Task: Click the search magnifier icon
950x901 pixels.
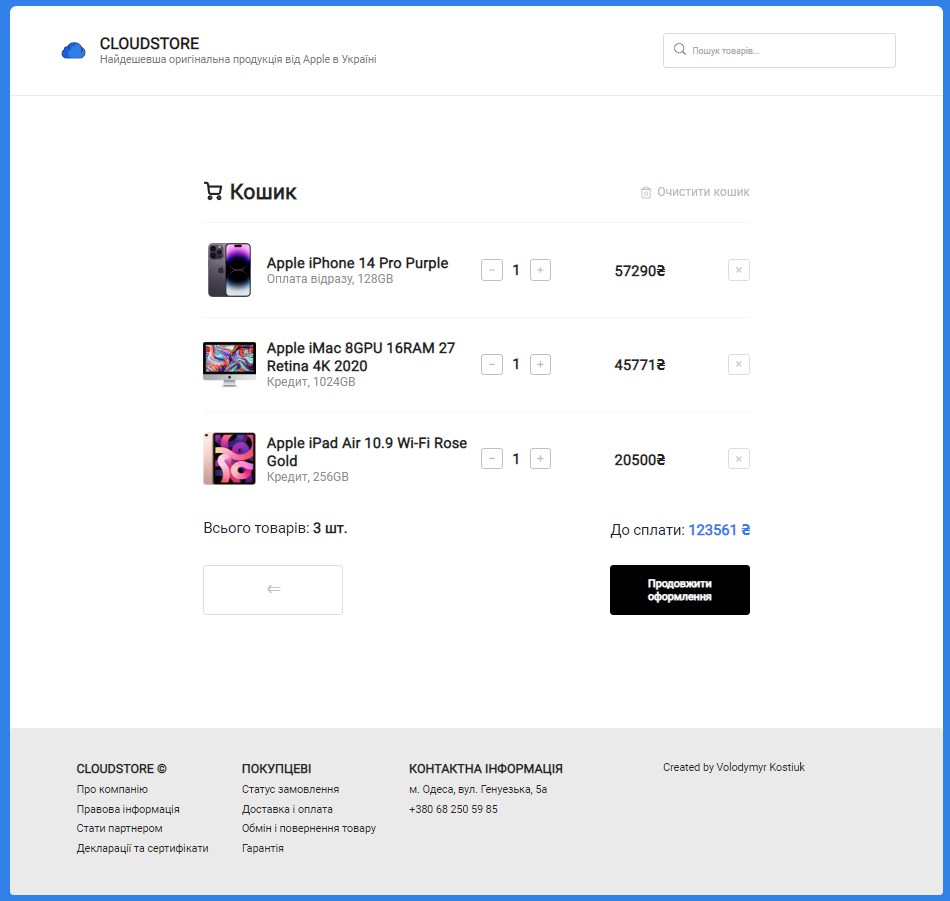Action: click(680, 49)
